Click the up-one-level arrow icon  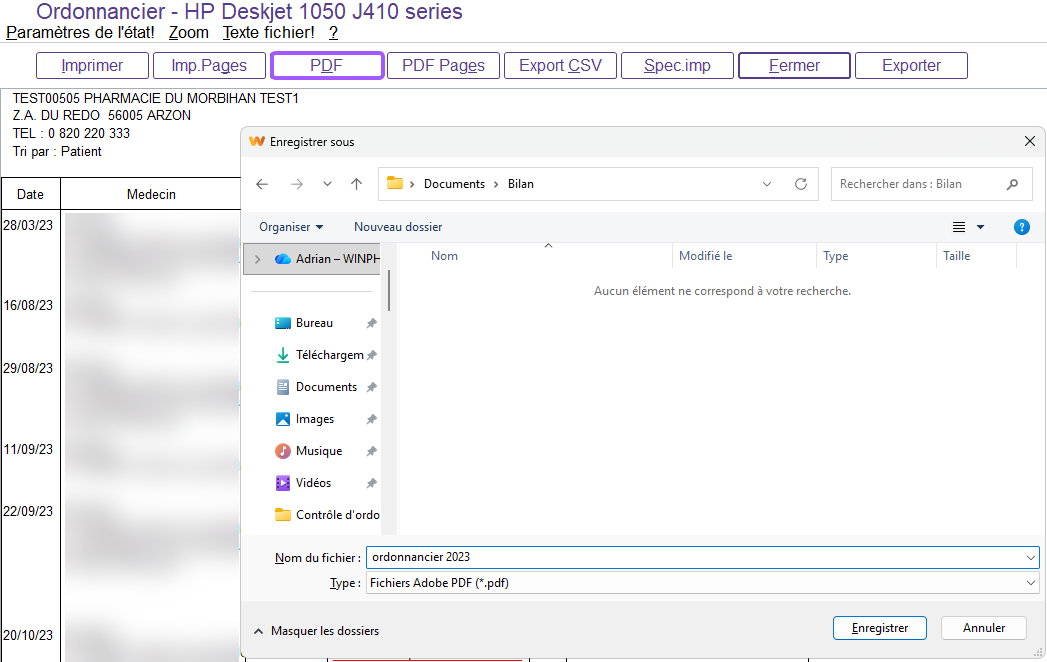(356, 184)
